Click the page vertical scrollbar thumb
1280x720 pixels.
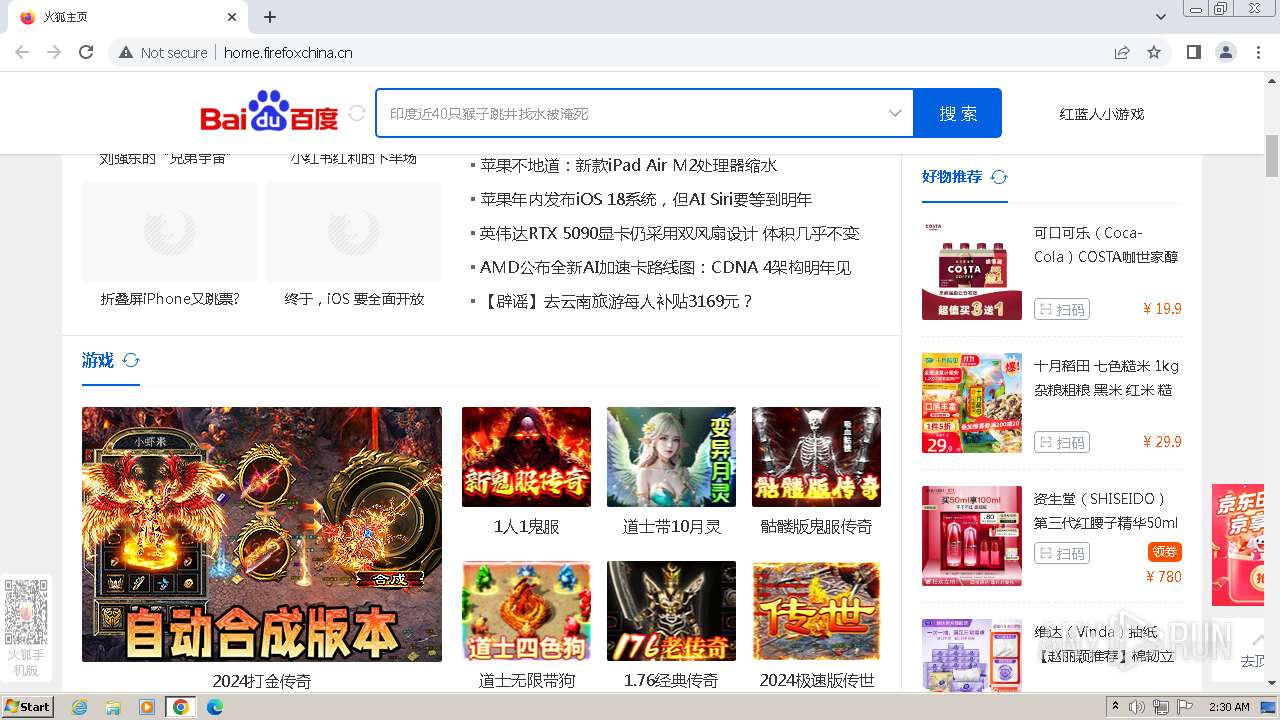[1272, 155]
